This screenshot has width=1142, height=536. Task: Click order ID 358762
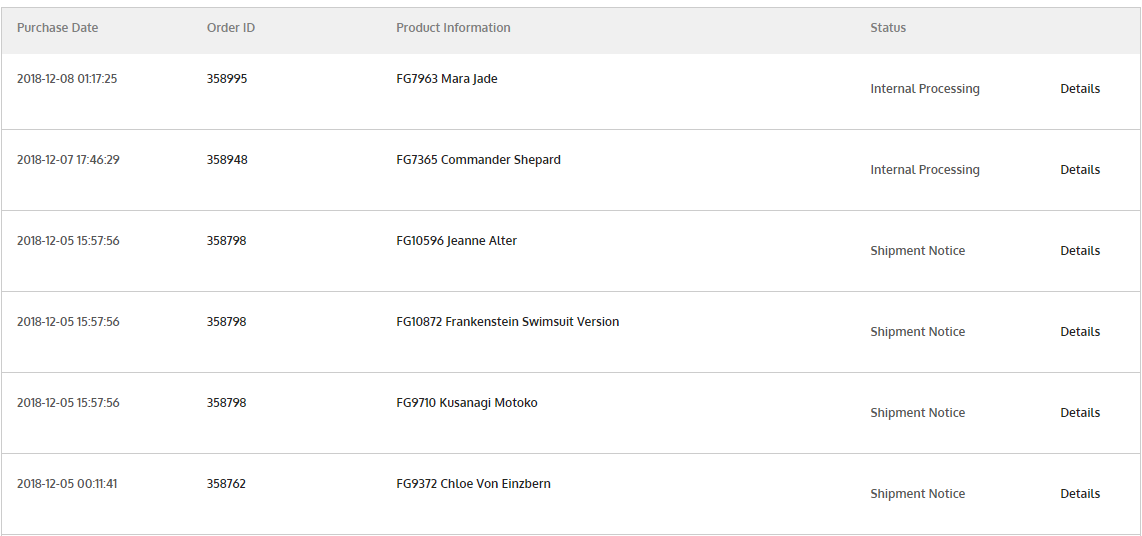click(x=227, y=484)
